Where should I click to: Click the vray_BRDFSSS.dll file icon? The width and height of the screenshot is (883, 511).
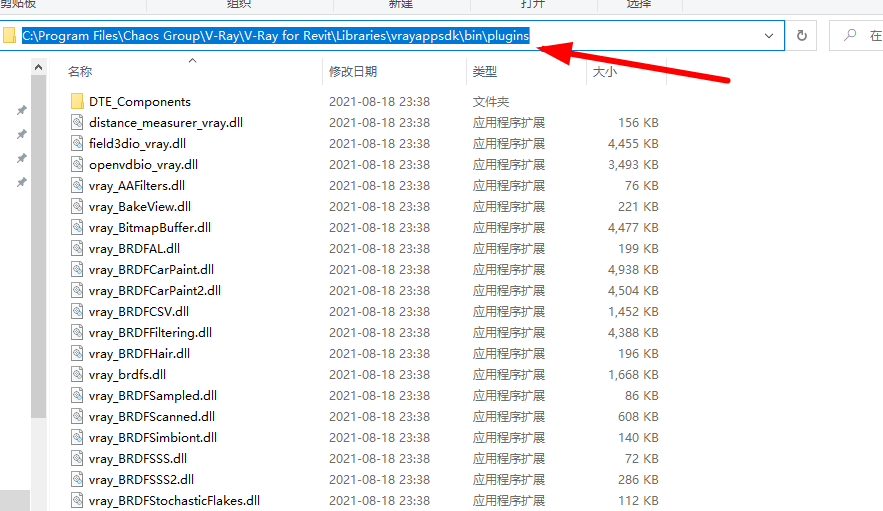pyautogui.click(x=78, y=459)
